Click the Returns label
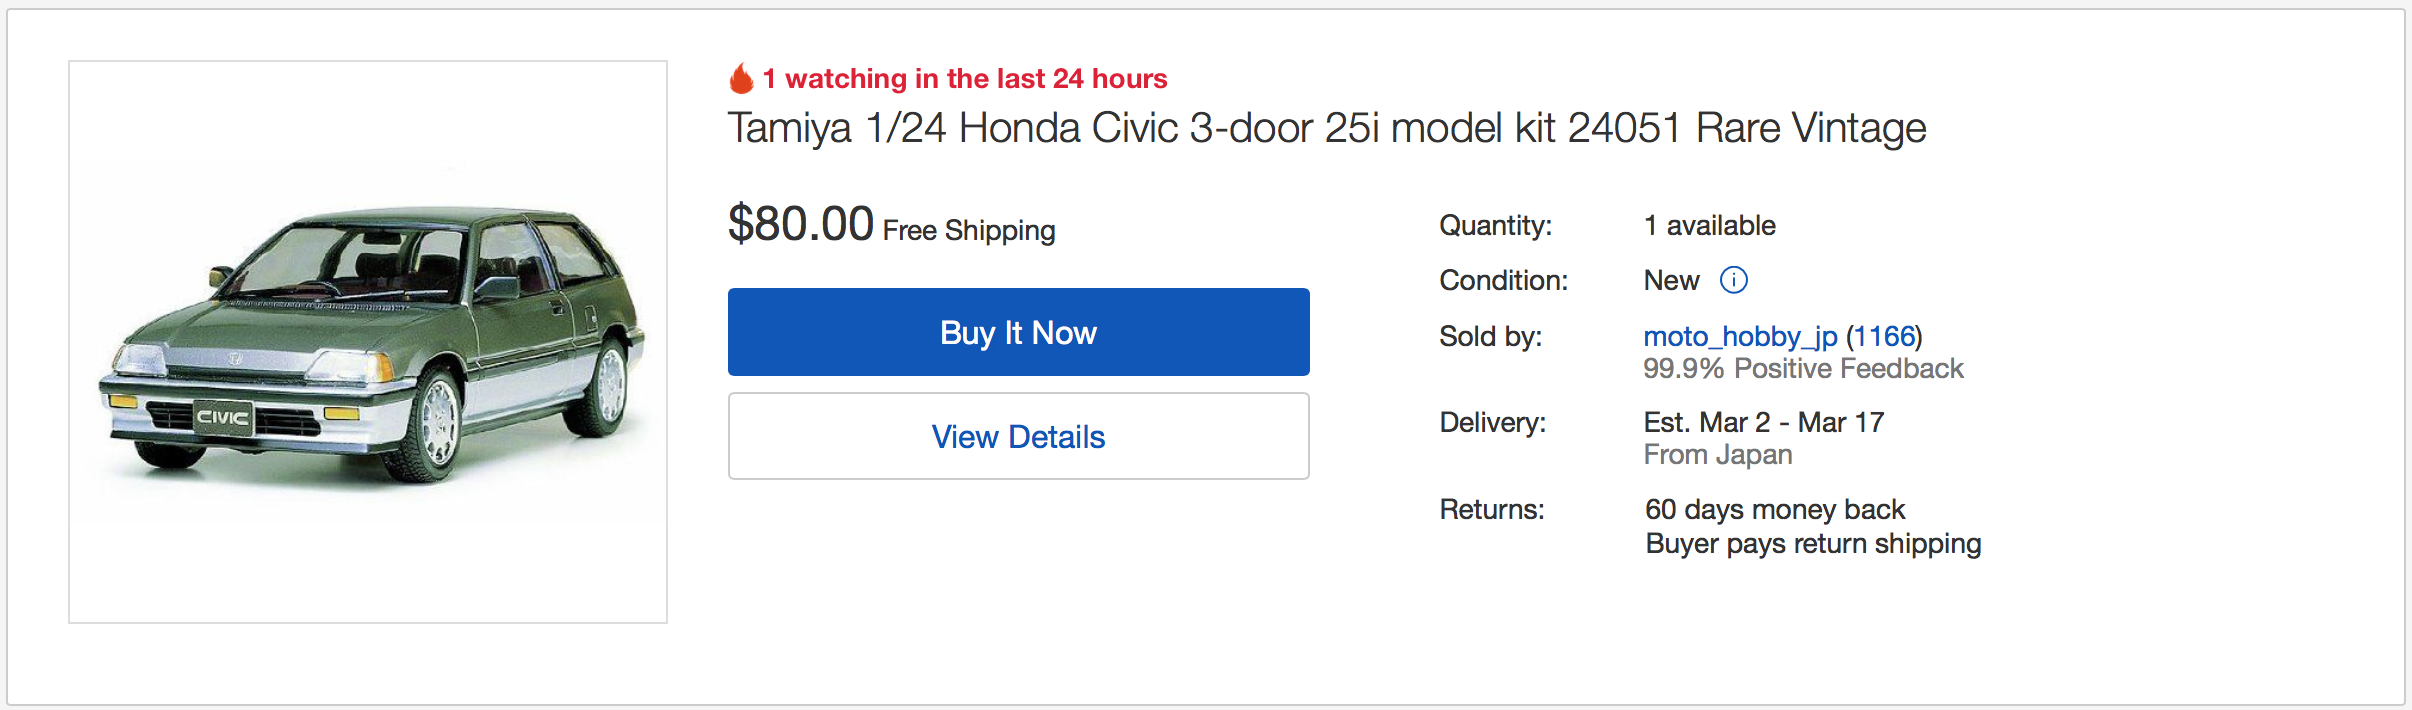This screenshot has width=2412, height=710. [x=1492, y=510]
